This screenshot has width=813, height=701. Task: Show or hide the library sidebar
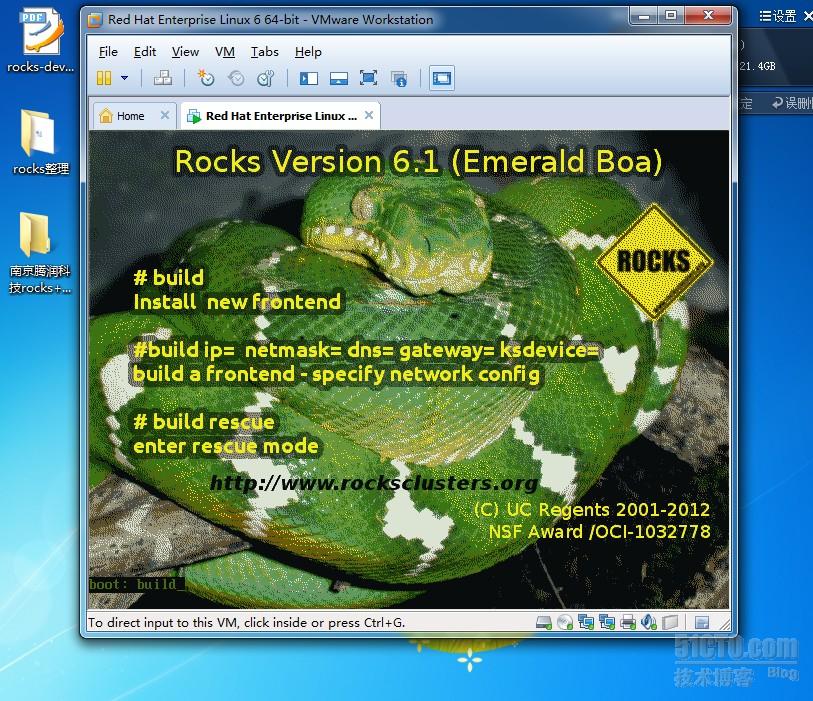click(309, 78)
